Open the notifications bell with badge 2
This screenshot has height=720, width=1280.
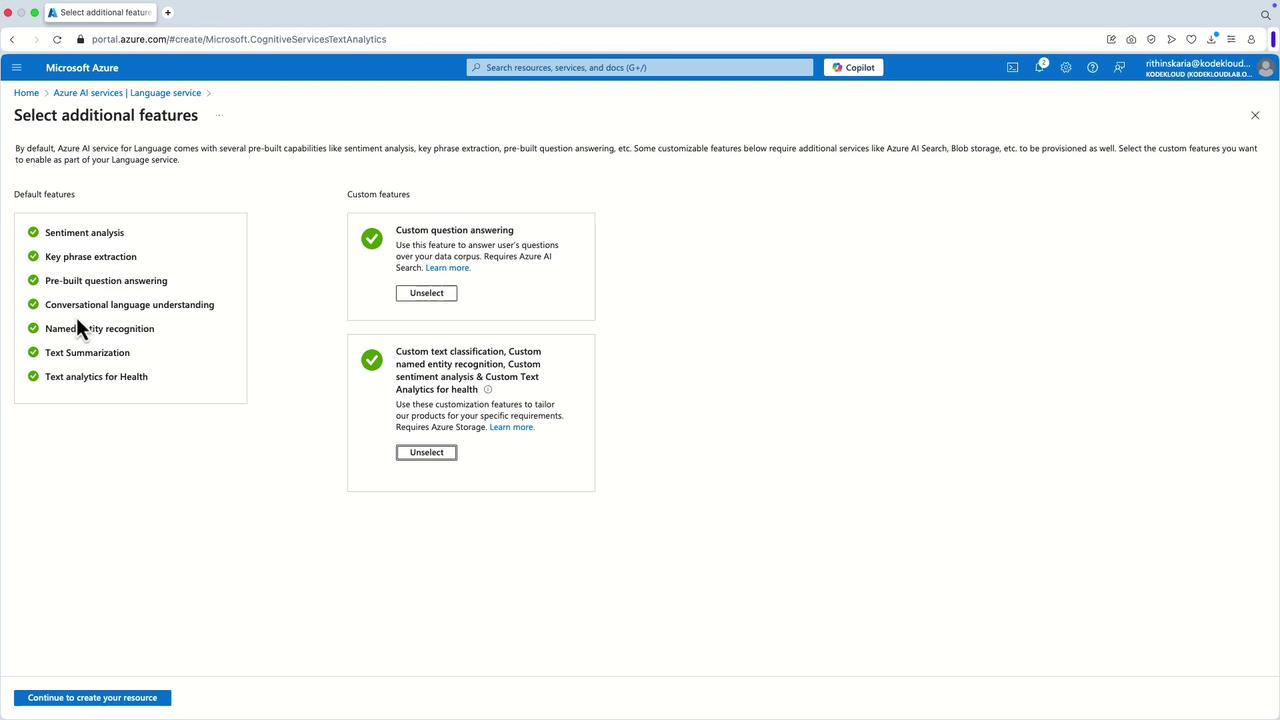click(1040, 67)
